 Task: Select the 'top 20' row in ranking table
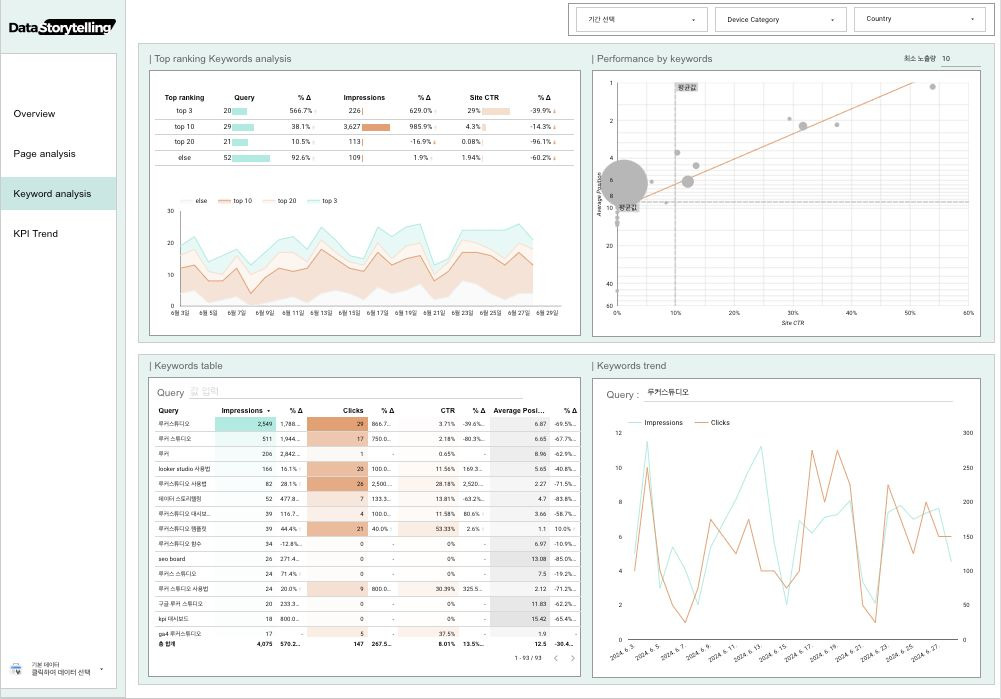click(364, 142)
